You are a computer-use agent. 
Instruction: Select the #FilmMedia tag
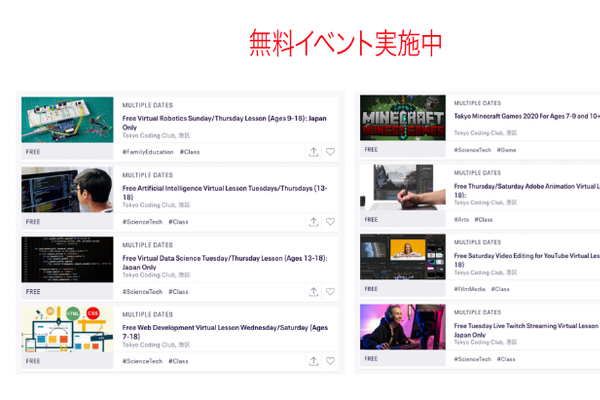pyautogui.click(x=470, y=289)
